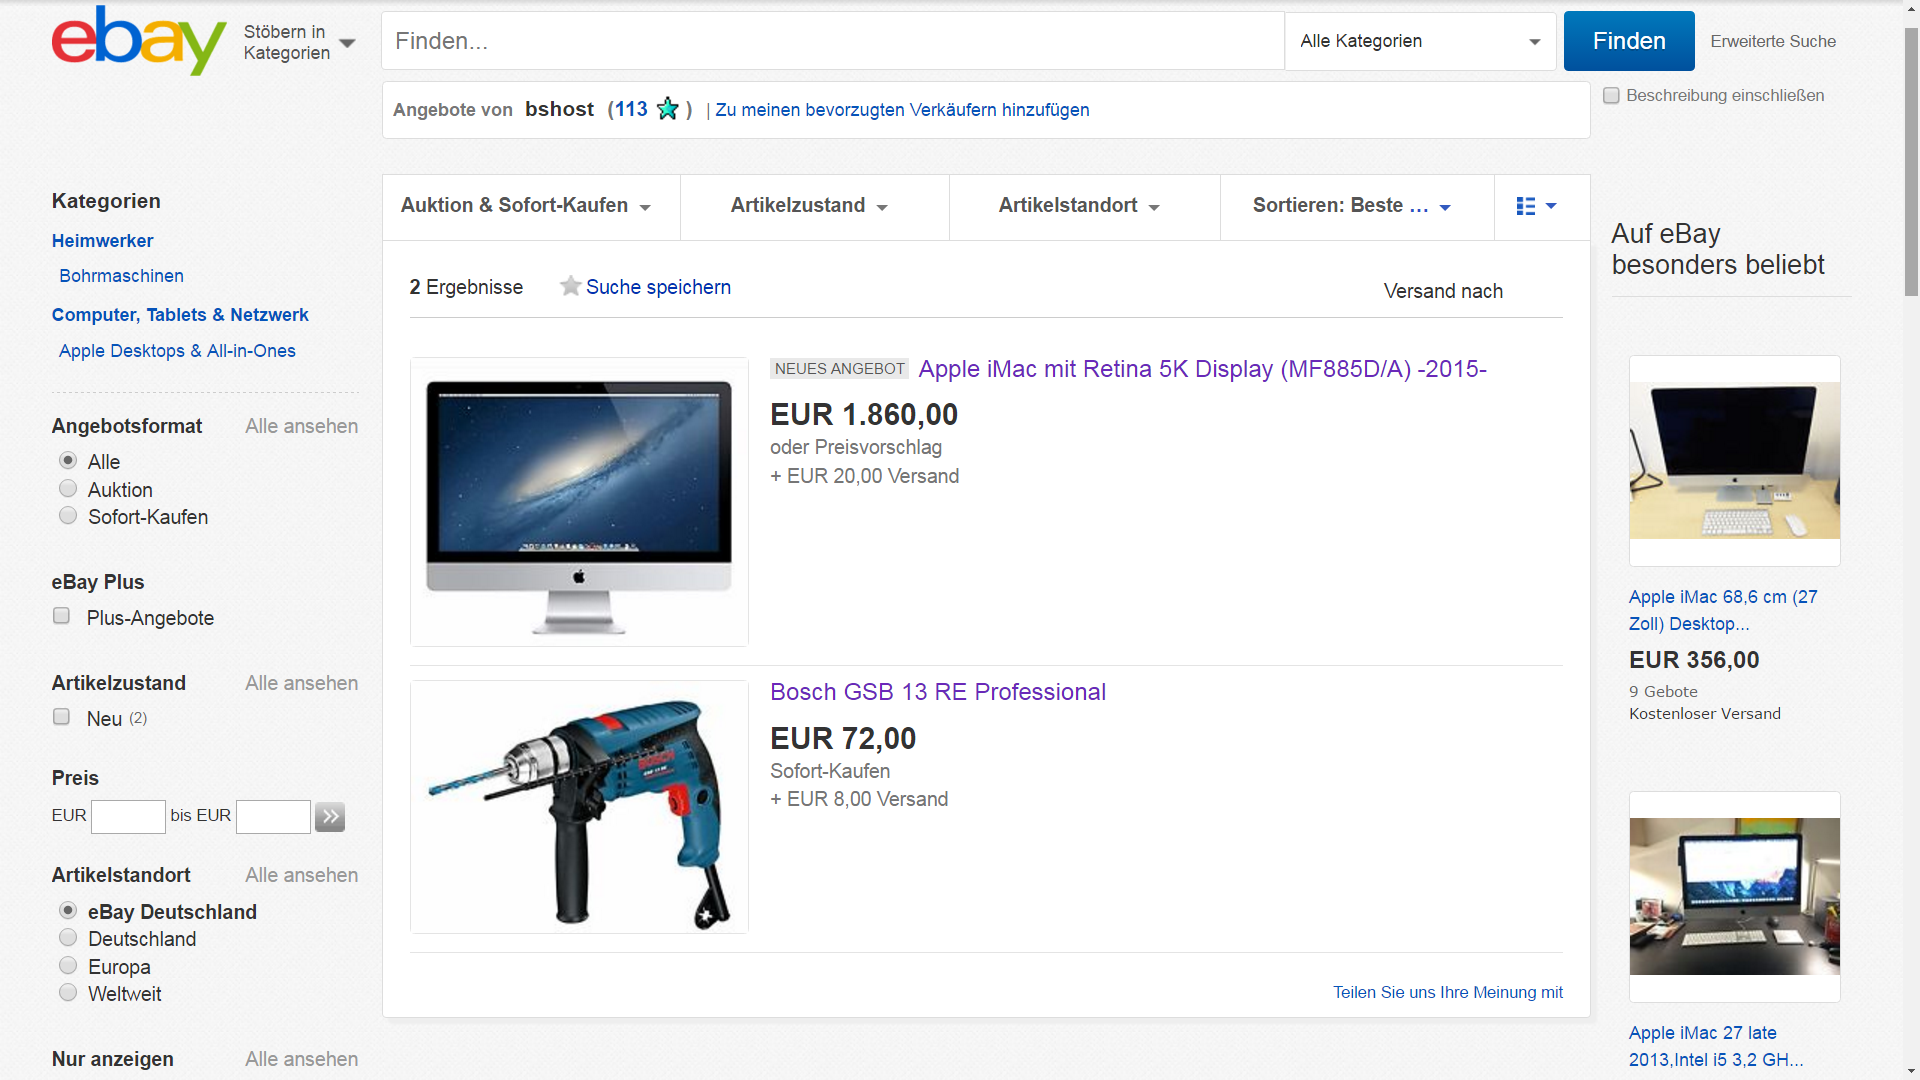Screen dimensions: 1920x1080
Task: Click the seller feedback star icon
Action: point(668,109)
